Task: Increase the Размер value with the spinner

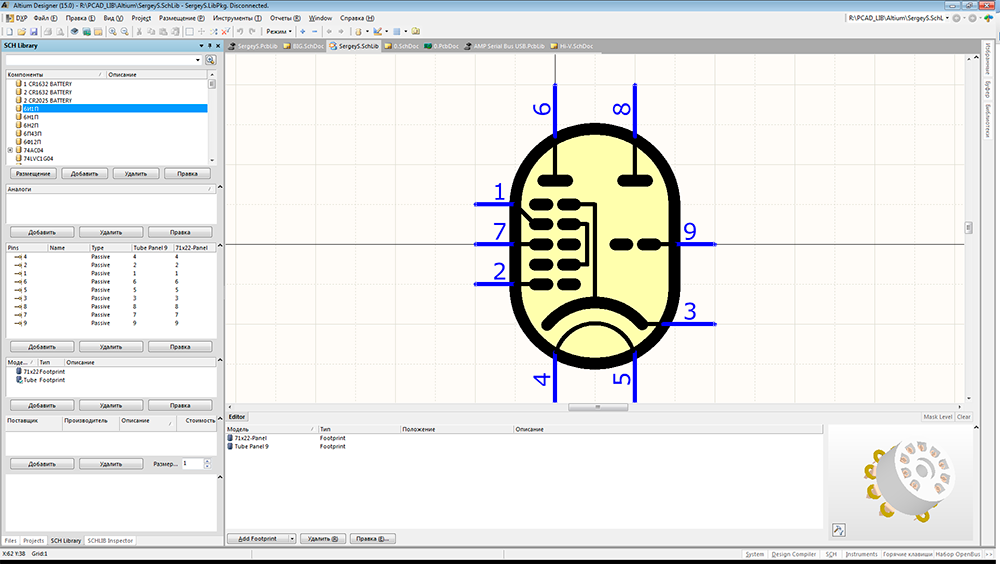Action: coord(208,461)
